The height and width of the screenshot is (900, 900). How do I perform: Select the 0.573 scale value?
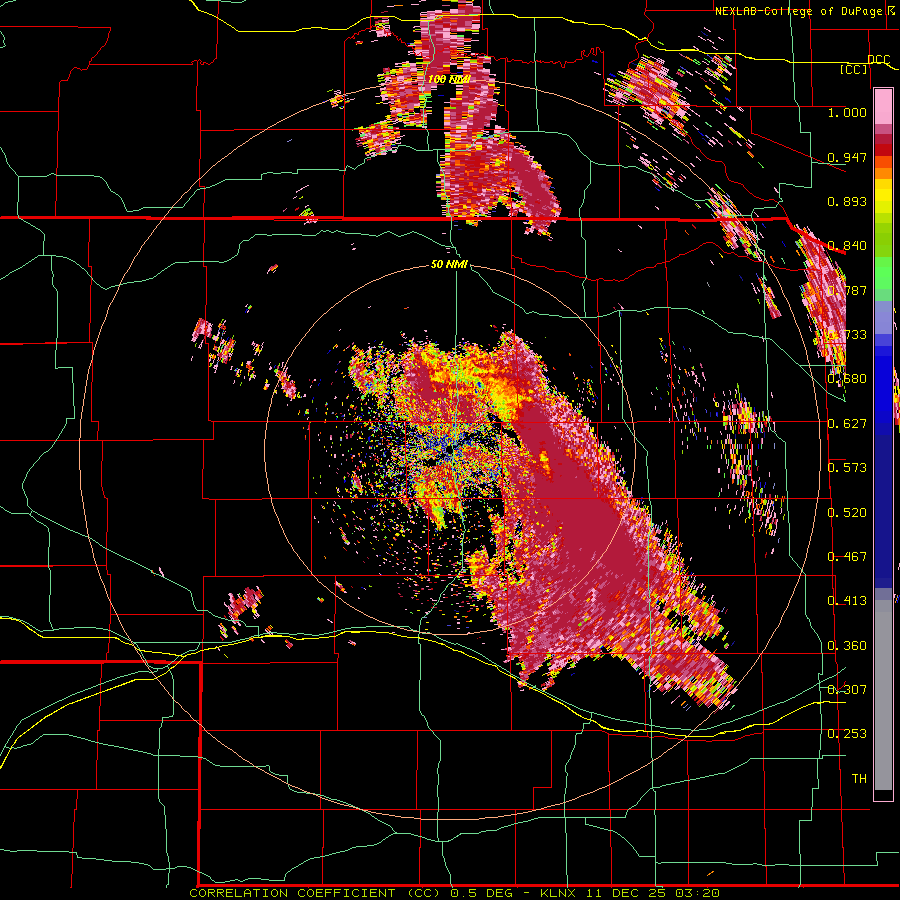(x=847, y=468)
